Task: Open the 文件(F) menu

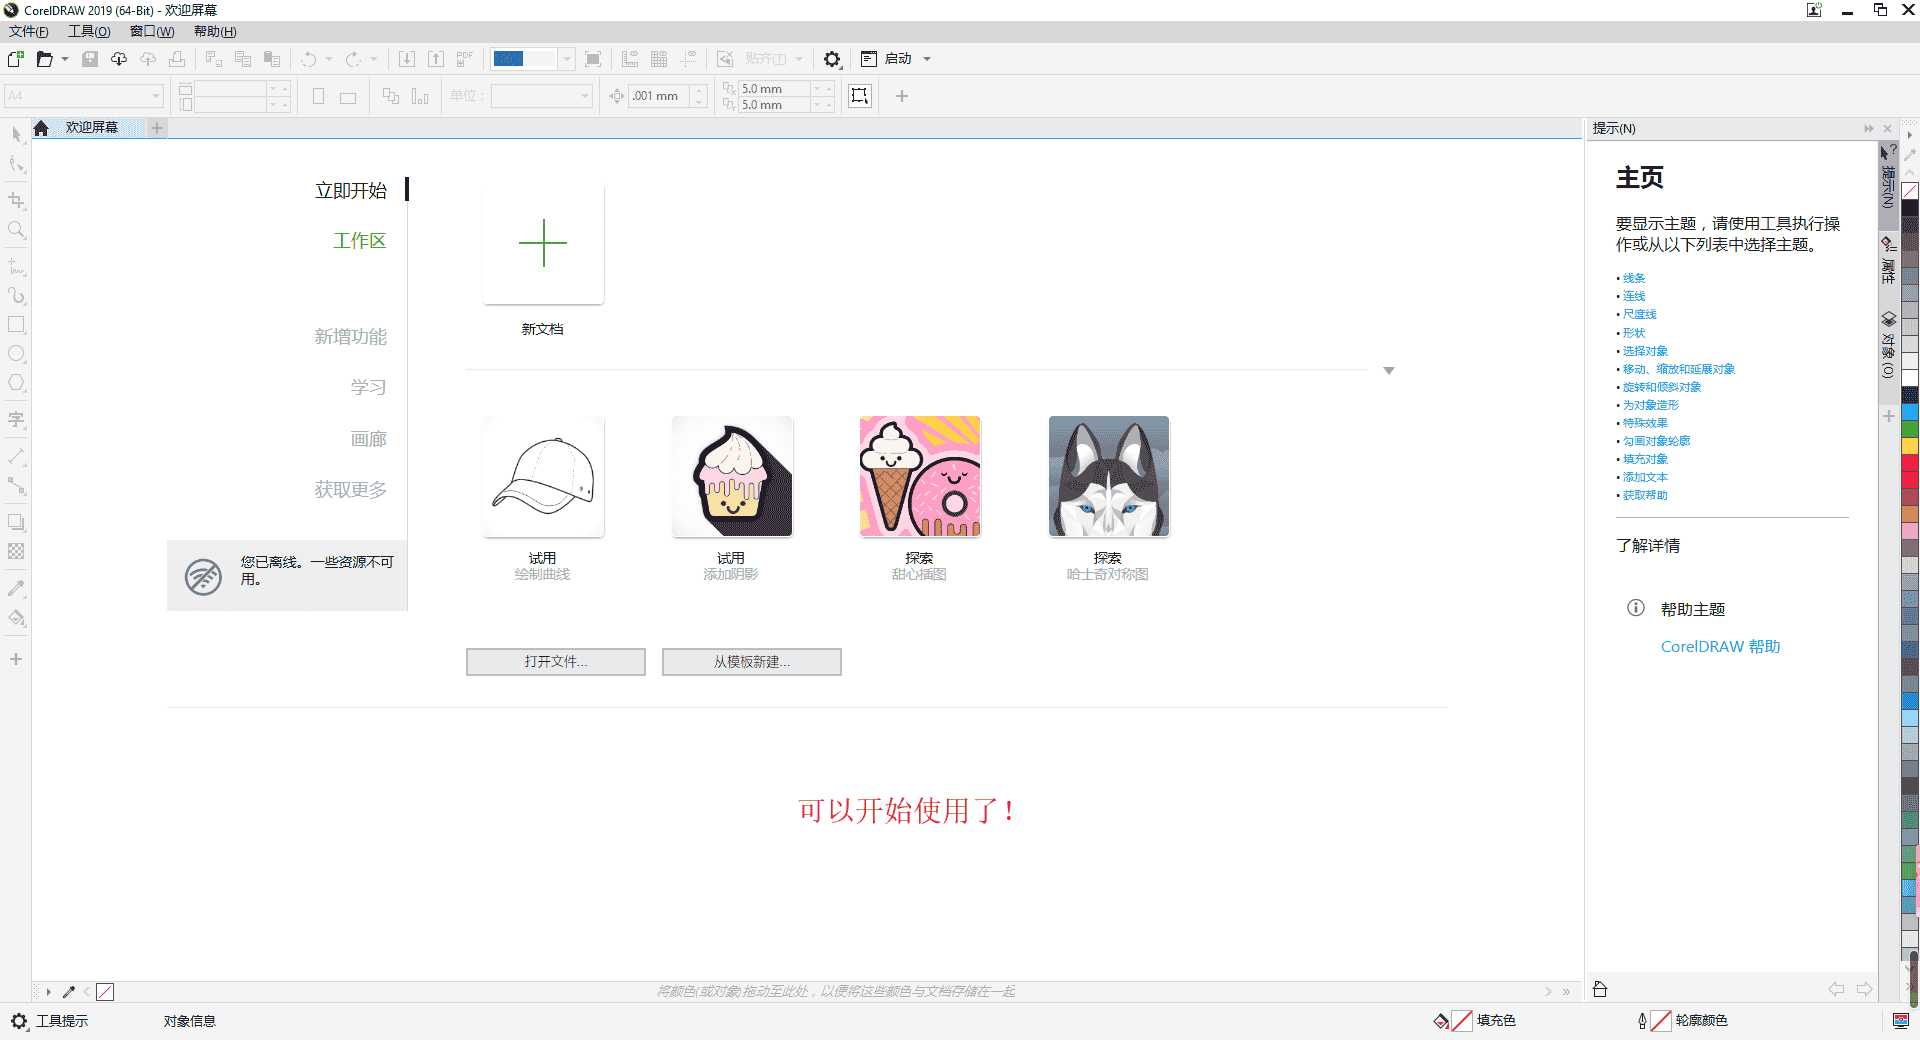Action: [29, 32]
